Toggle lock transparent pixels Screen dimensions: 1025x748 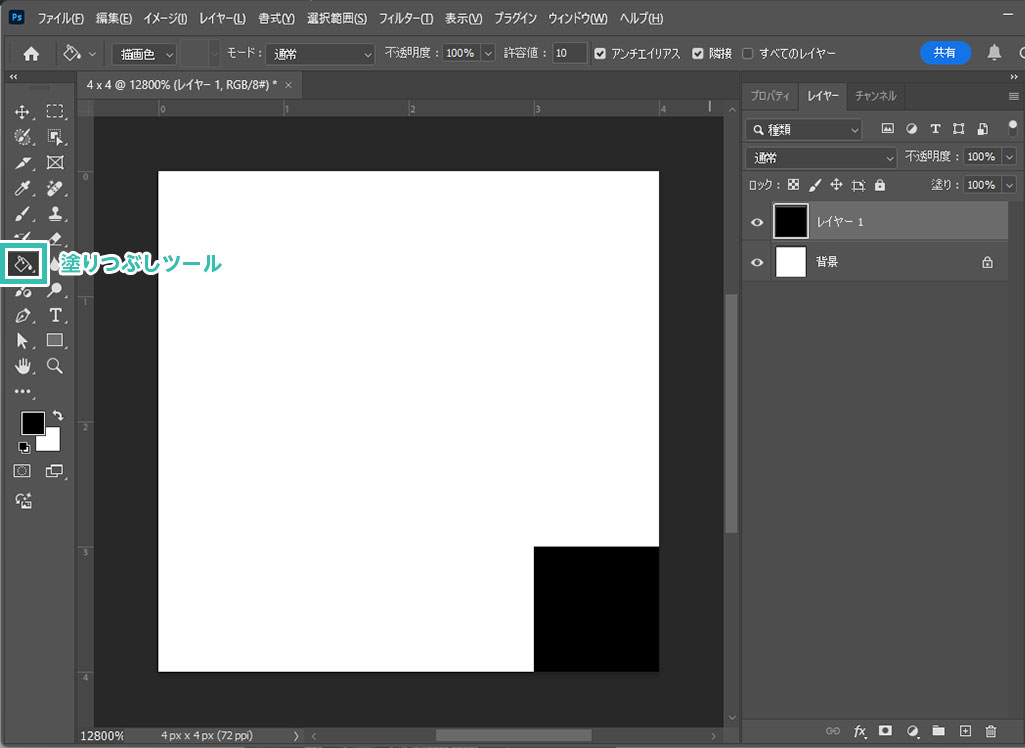[793, 185]
